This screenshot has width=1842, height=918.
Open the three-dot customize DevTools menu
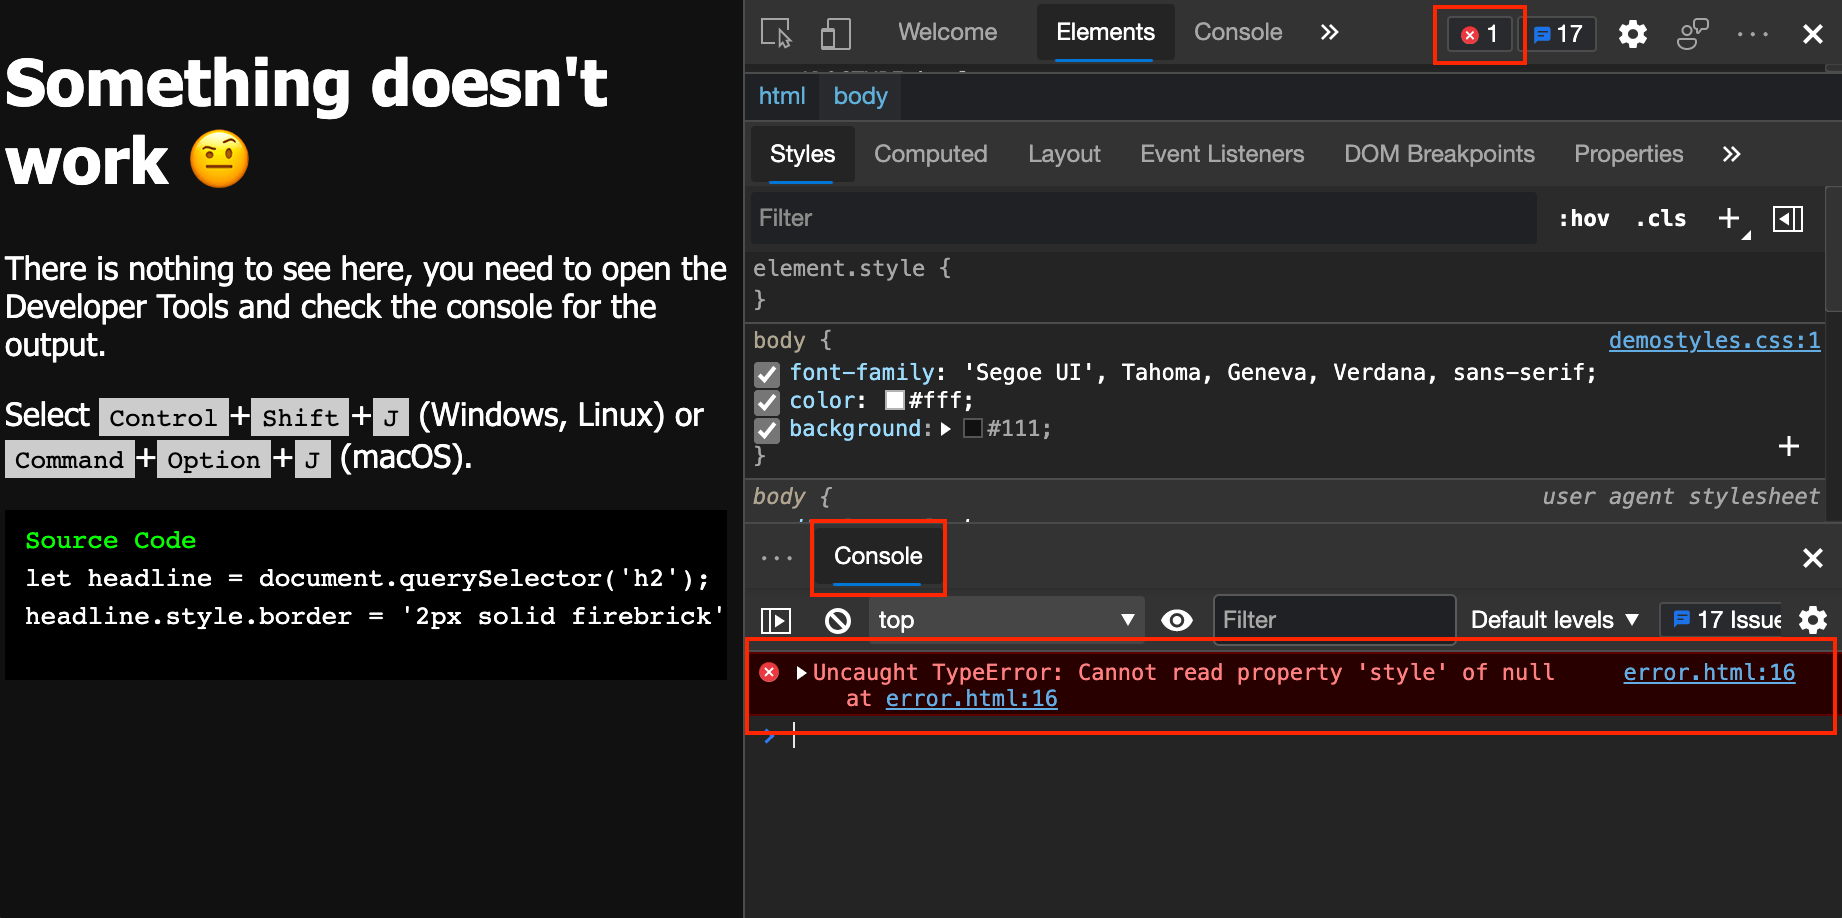[x=1753, y=34]
